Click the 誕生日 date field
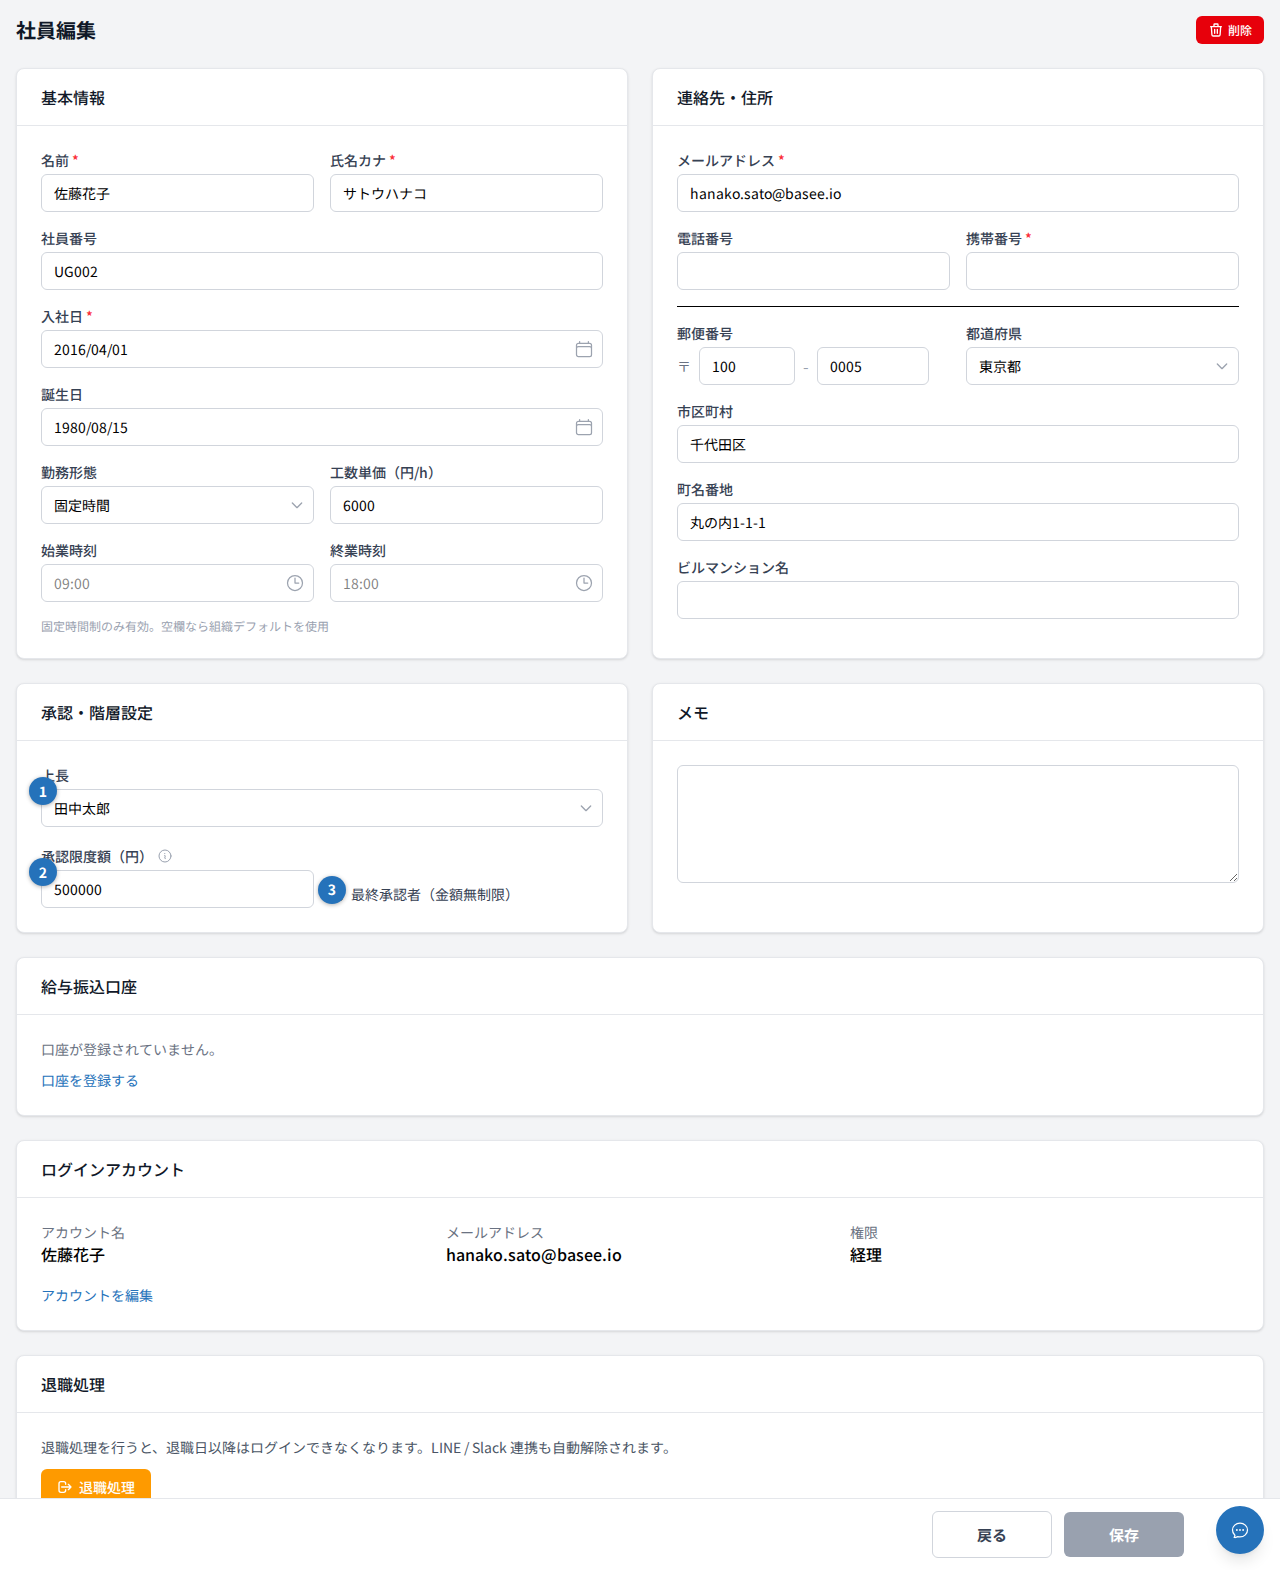The height and width of the screenshot is (1570, 1280). click(x=322, y=427)
